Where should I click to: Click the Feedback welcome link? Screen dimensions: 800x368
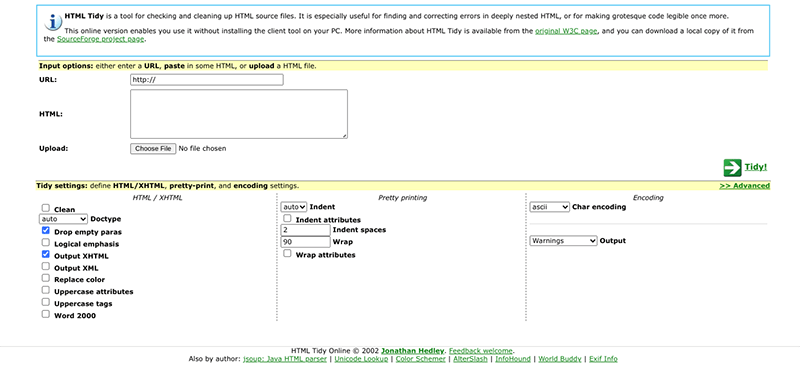pyautogui.click(x=481, y=351)
